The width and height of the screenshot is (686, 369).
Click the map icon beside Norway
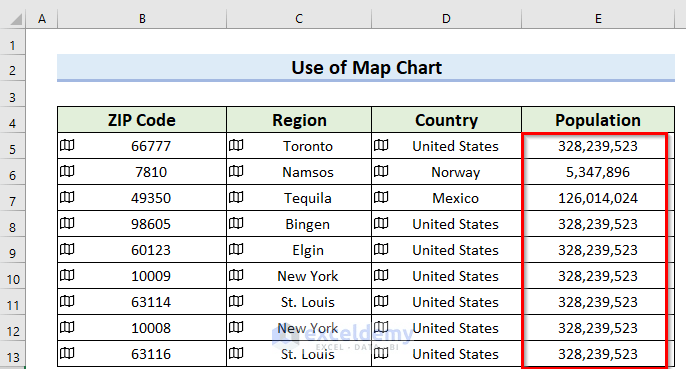(381, 171)
